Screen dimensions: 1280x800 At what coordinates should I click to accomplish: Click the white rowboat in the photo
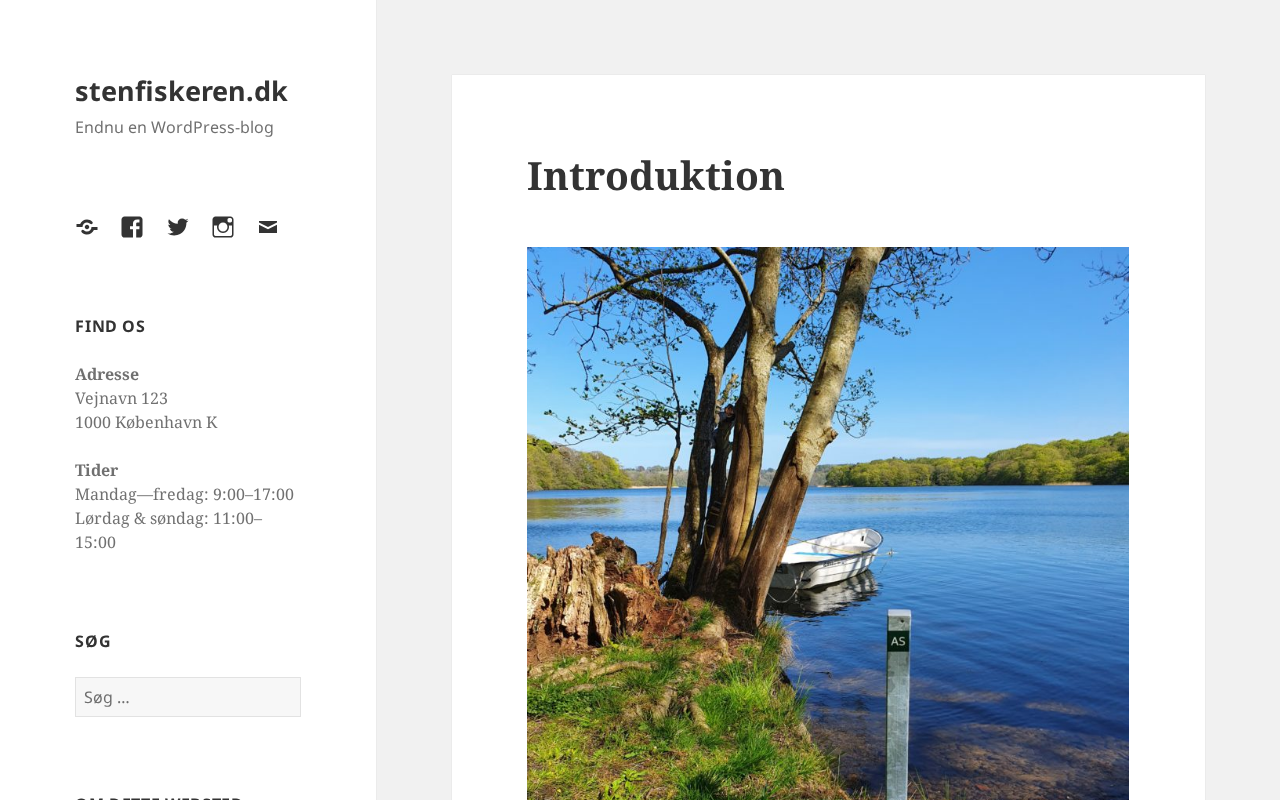(826, 558)
